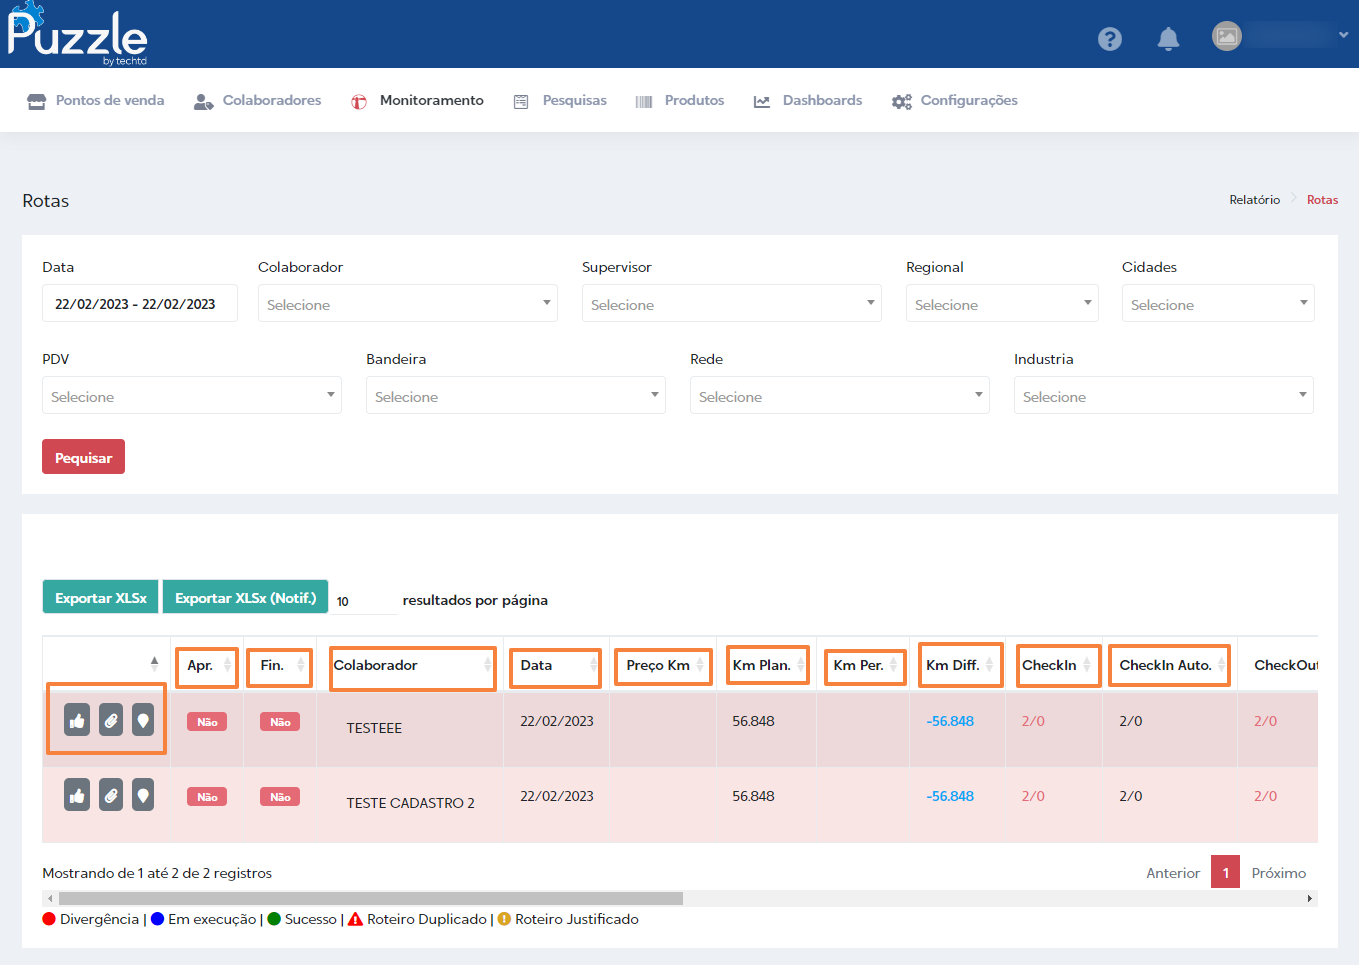Sort table by Km Per. column

tap(865, 666)
